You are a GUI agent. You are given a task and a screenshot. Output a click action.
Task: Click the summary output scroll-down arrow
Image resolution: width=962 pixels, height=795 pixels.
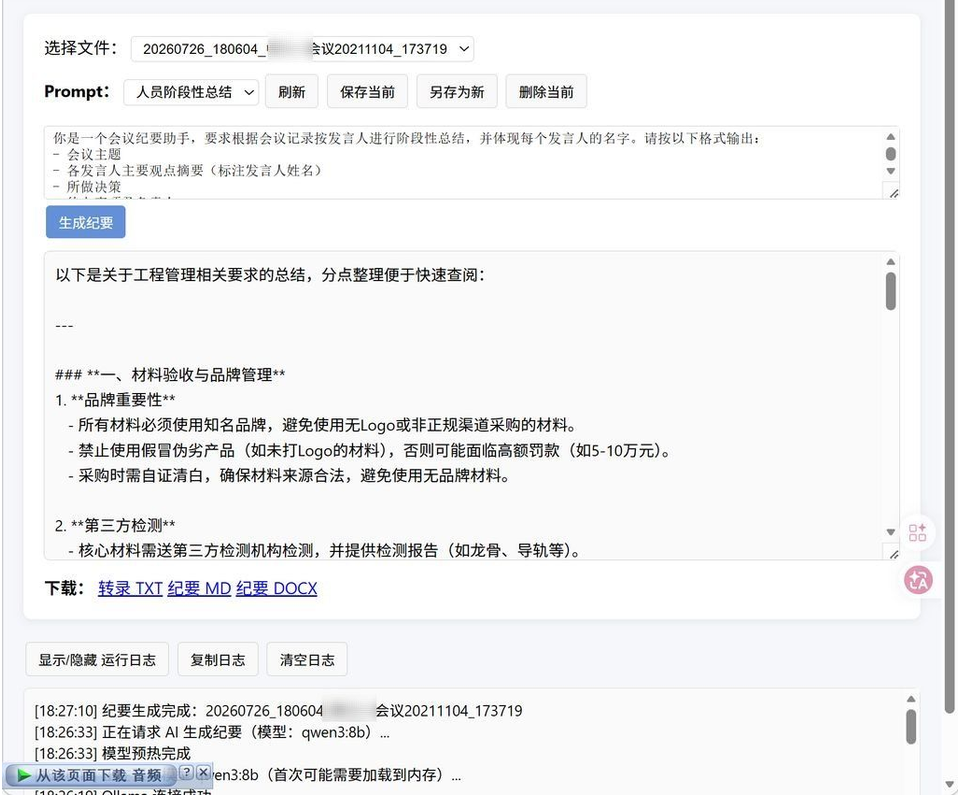coord(891,532)
